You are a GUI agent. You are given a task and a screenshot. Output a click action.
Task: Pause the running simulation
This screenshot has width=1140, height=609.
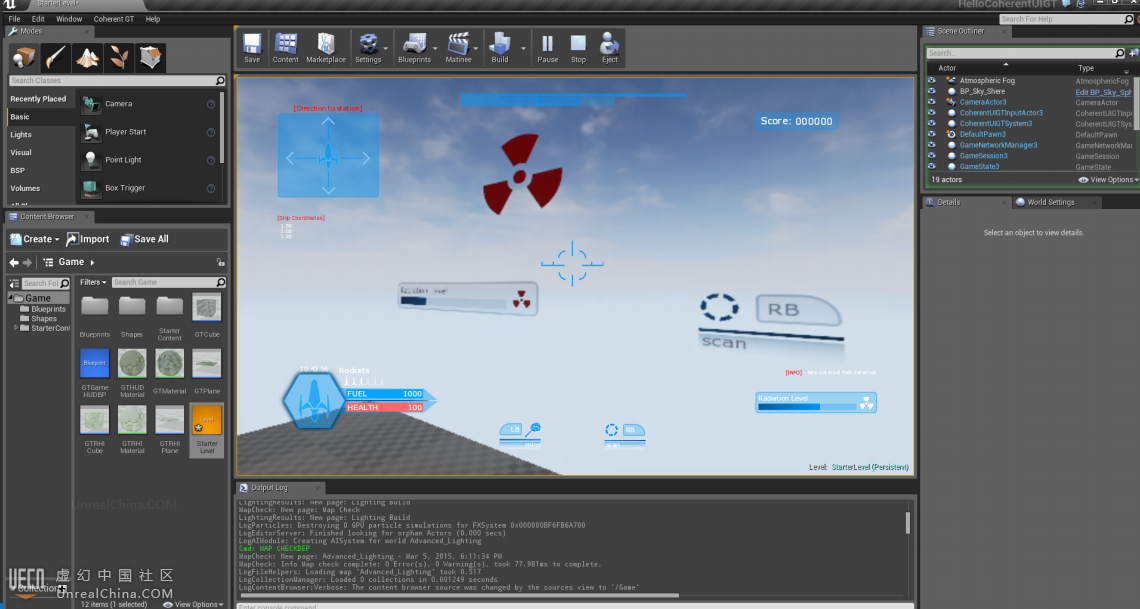click(x=547, y=48)
